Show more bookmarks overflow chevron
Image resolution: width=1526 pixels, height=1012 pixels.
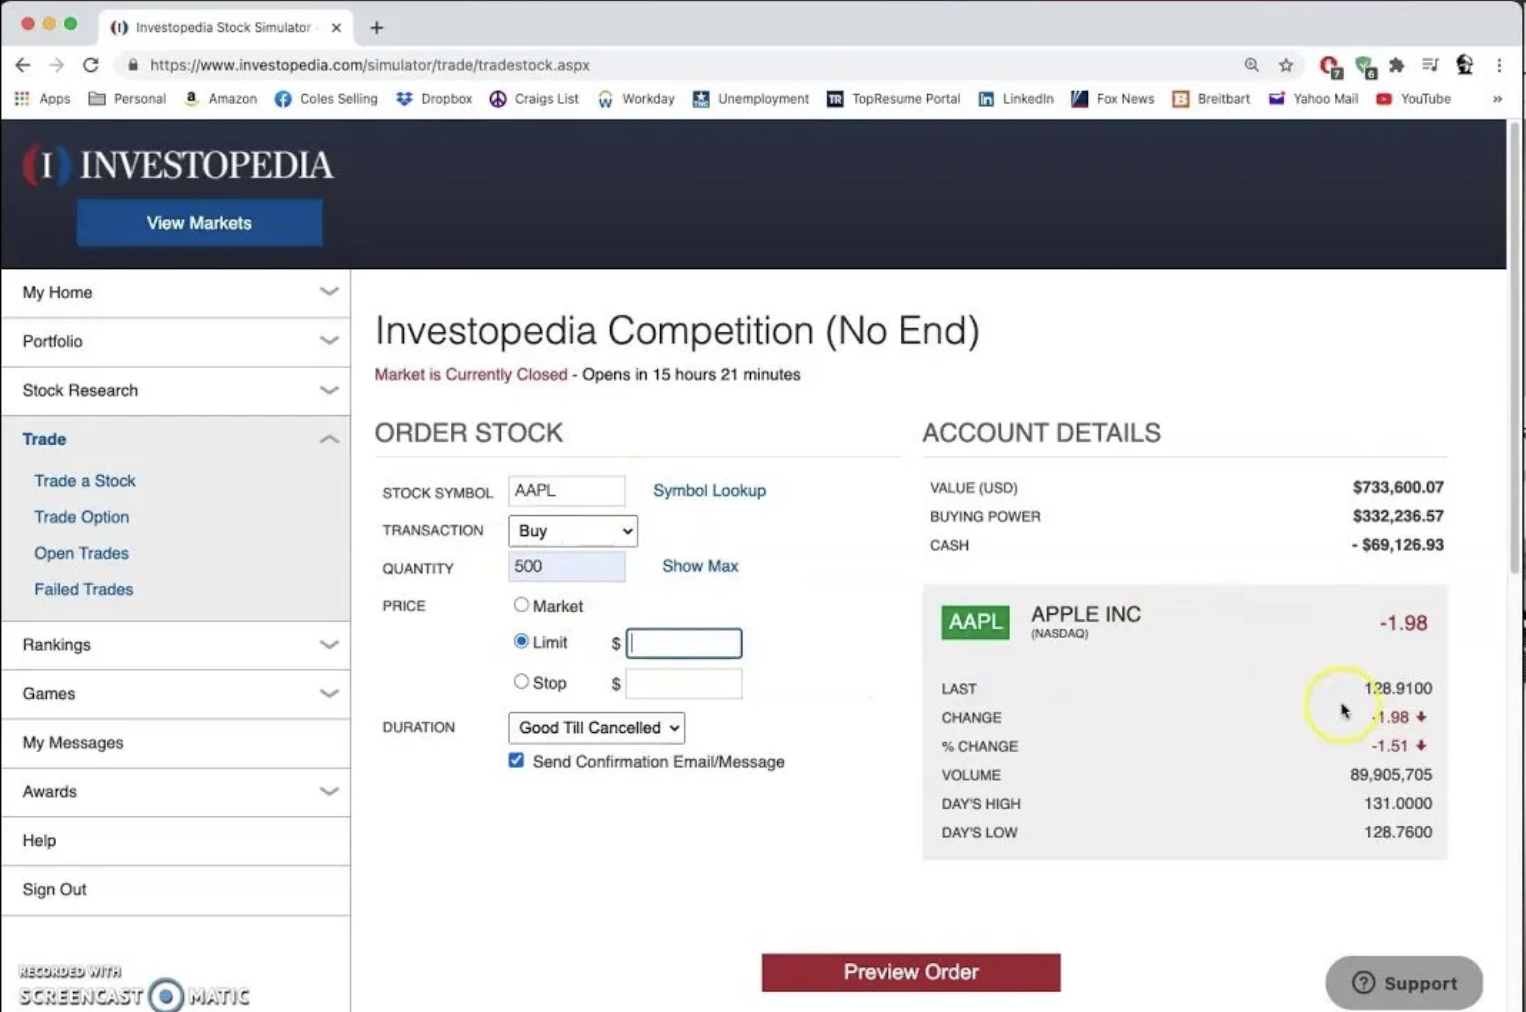1497,99
